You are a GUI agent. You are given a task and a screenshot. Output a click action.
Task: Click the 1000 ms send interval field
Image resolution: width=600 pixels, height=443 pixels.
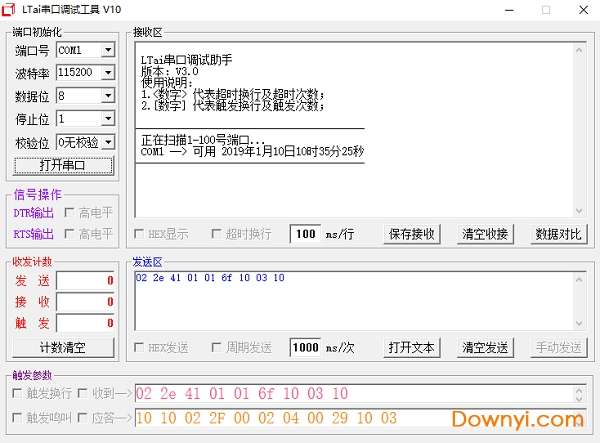[x=305, y=348]
